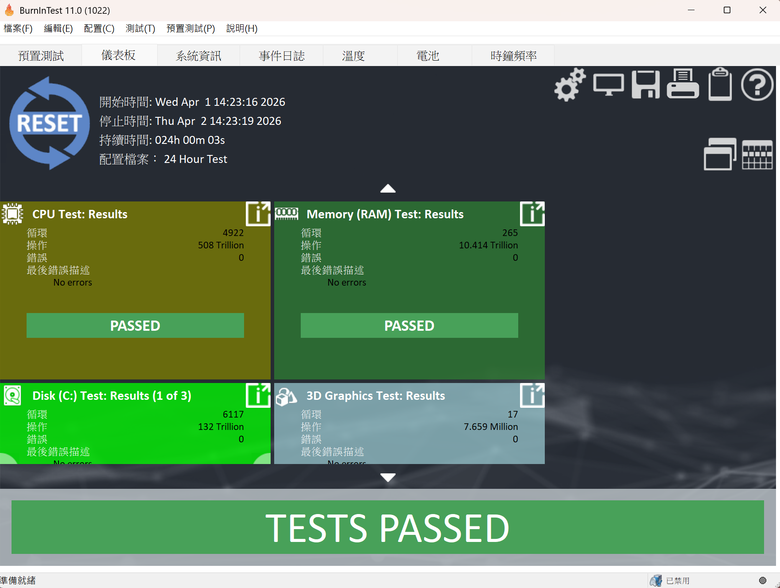Click the 3D shapes graphics icon
Screen dimensions: 780x588
point(287,396)
